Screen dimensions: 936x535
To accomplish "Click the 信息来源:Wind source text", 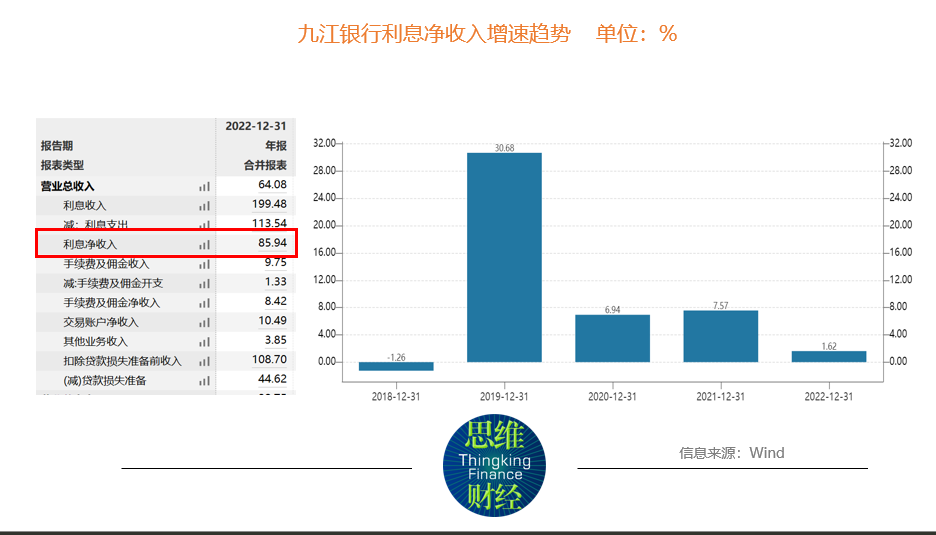I will pyautogui.click(x=731, y=453).
